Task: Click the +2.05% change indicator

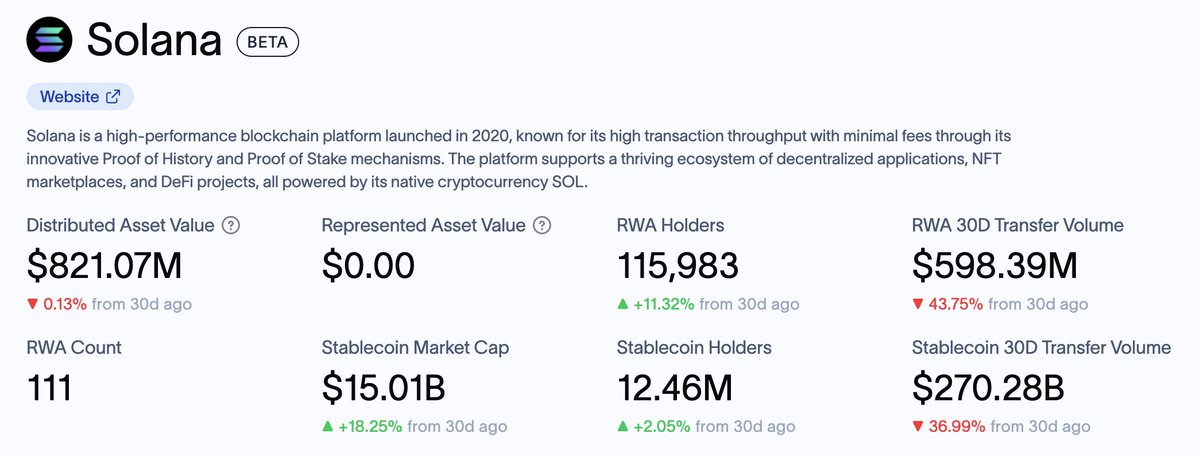Action: pyautogui.click(x=654, y=426)
